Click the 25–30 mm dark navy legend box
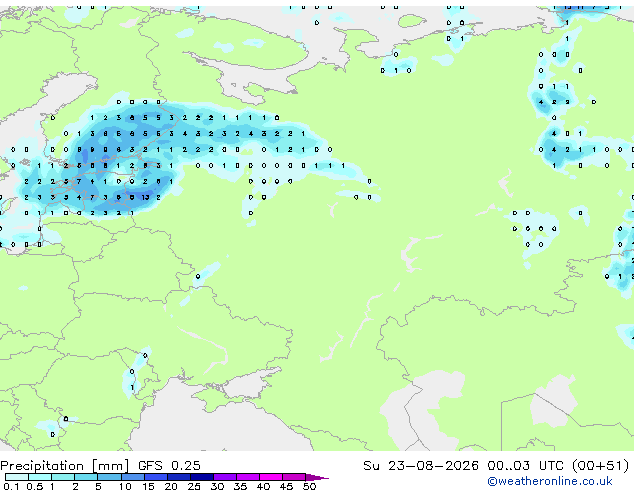 (202, 477)
